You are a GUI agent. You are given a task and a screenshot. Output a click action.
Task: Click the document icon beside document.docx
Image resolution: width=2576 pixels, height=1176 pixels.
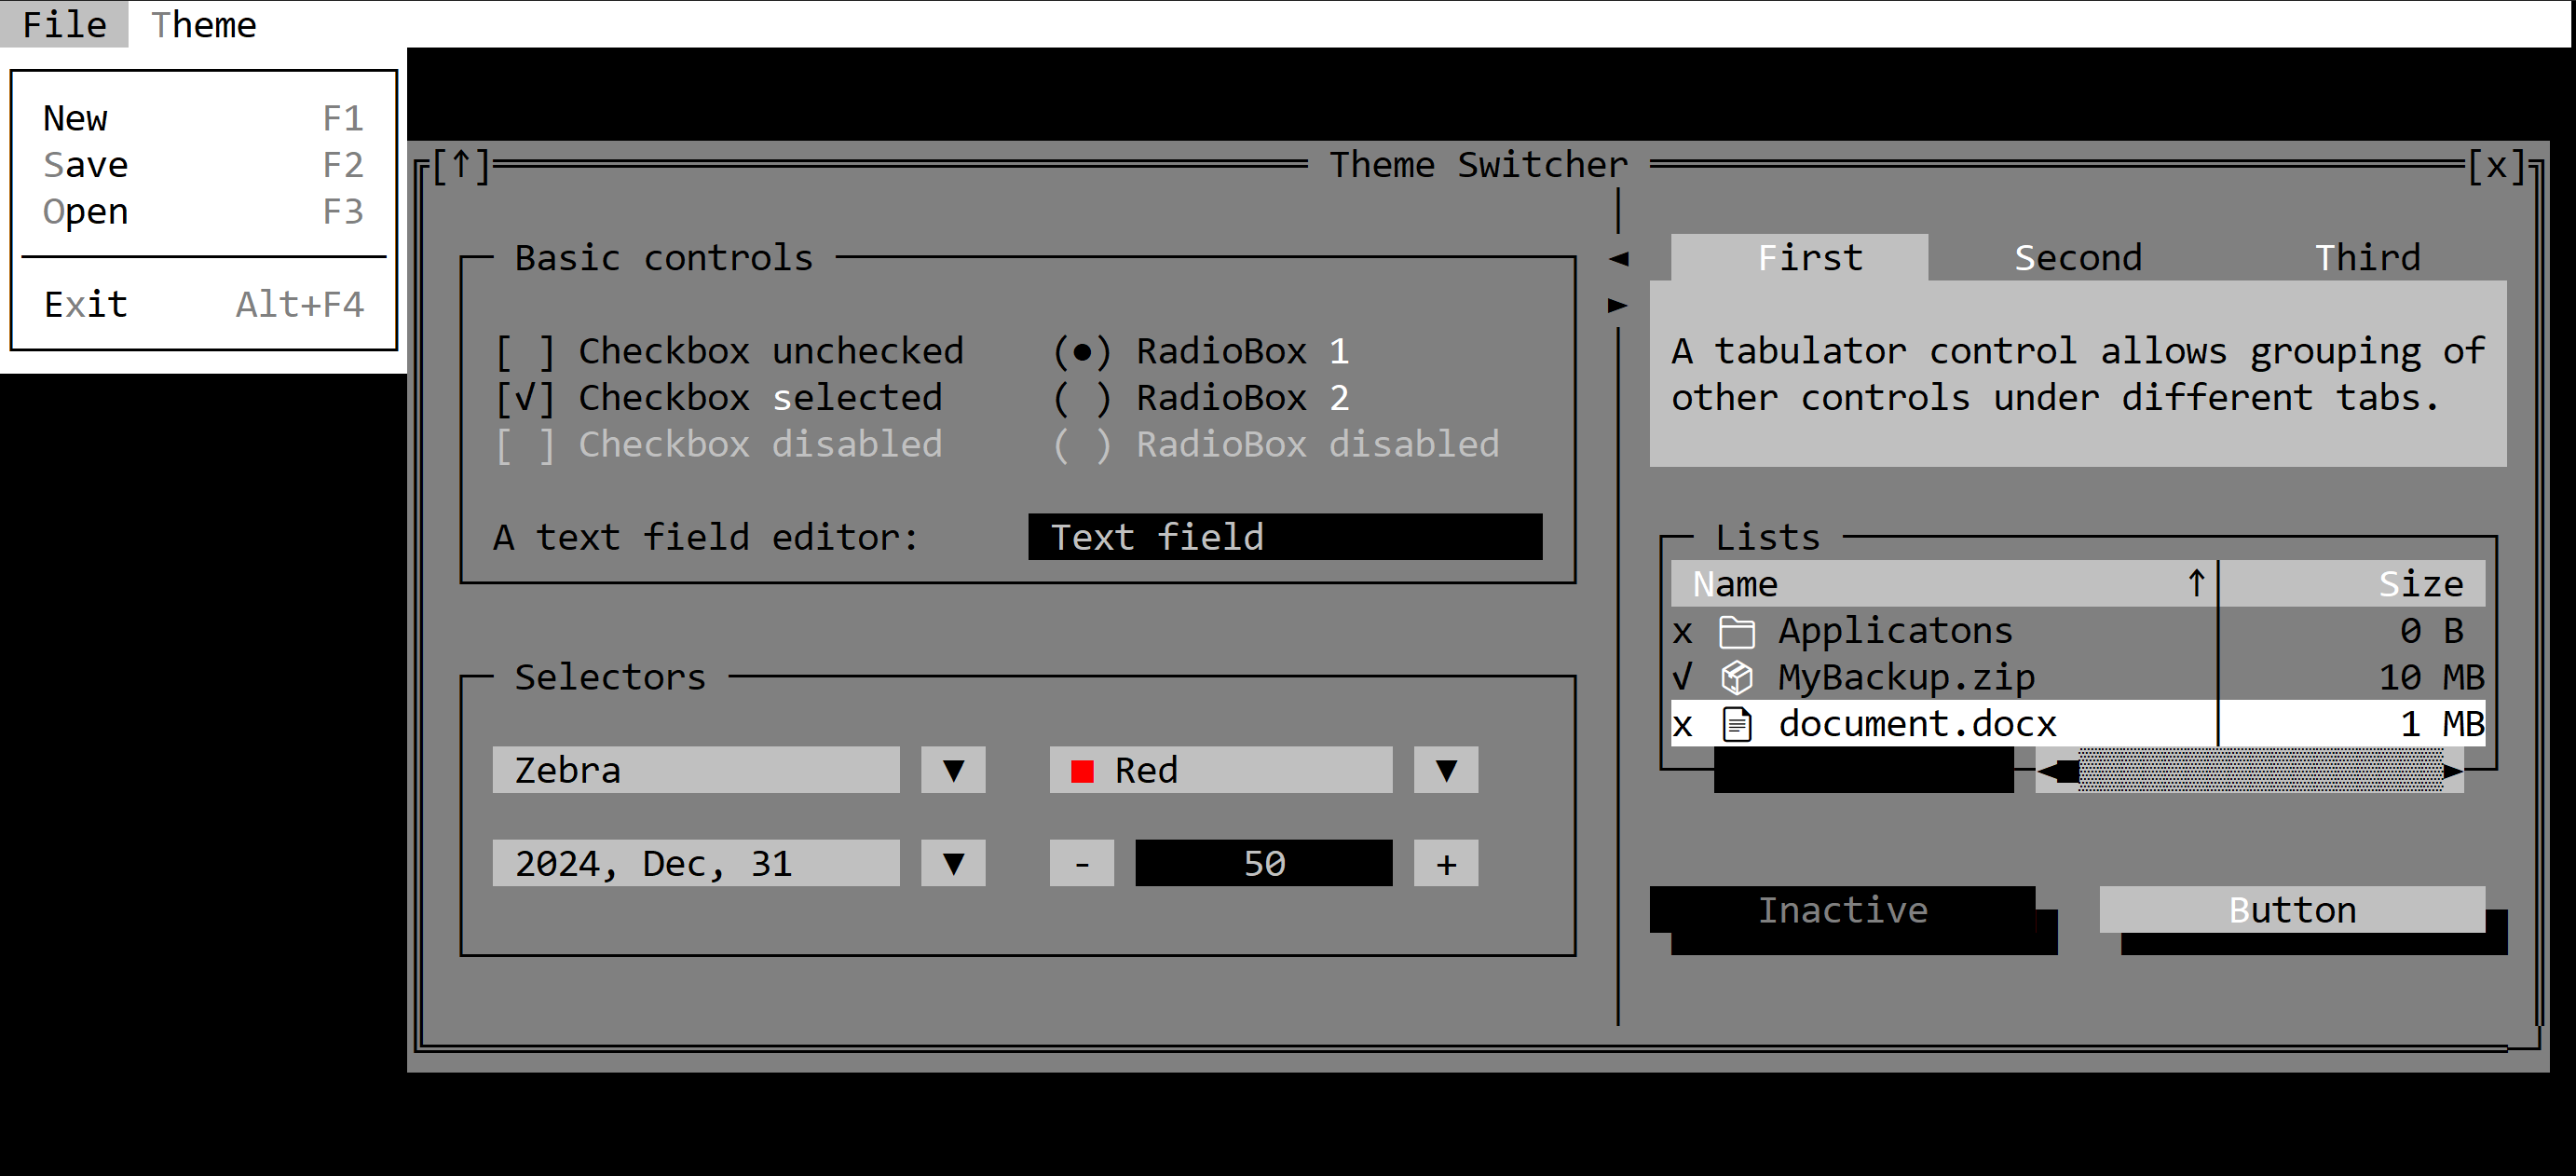(1737, 724)
